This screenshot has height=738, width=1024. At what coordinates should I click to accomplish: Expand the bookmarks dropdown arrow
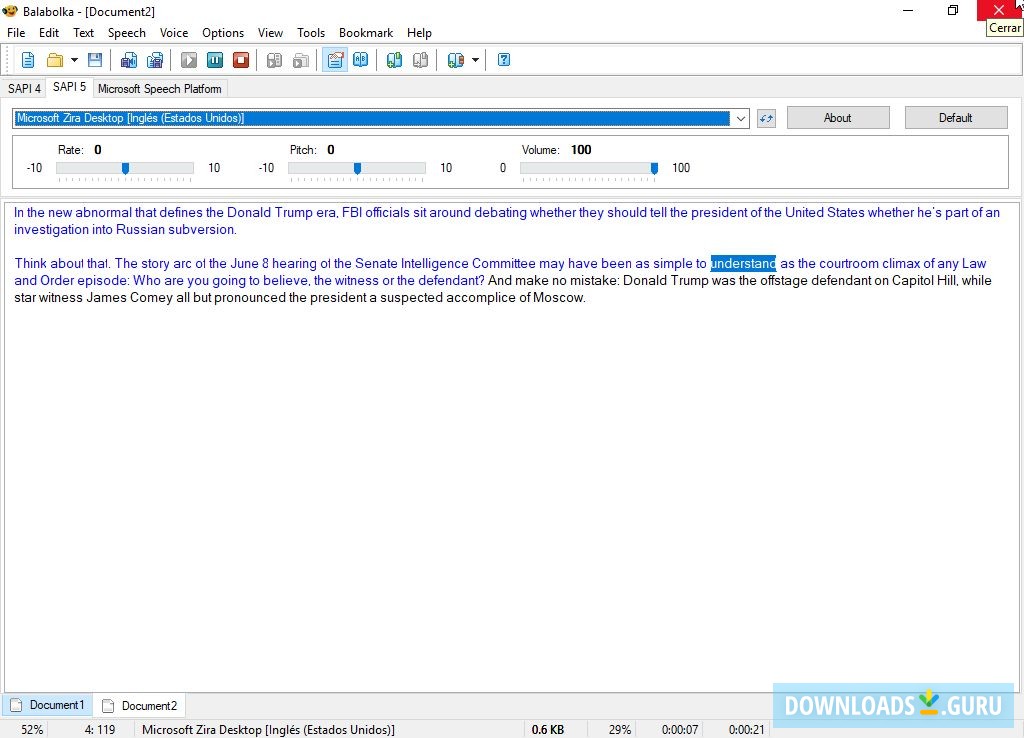[475, 60]
